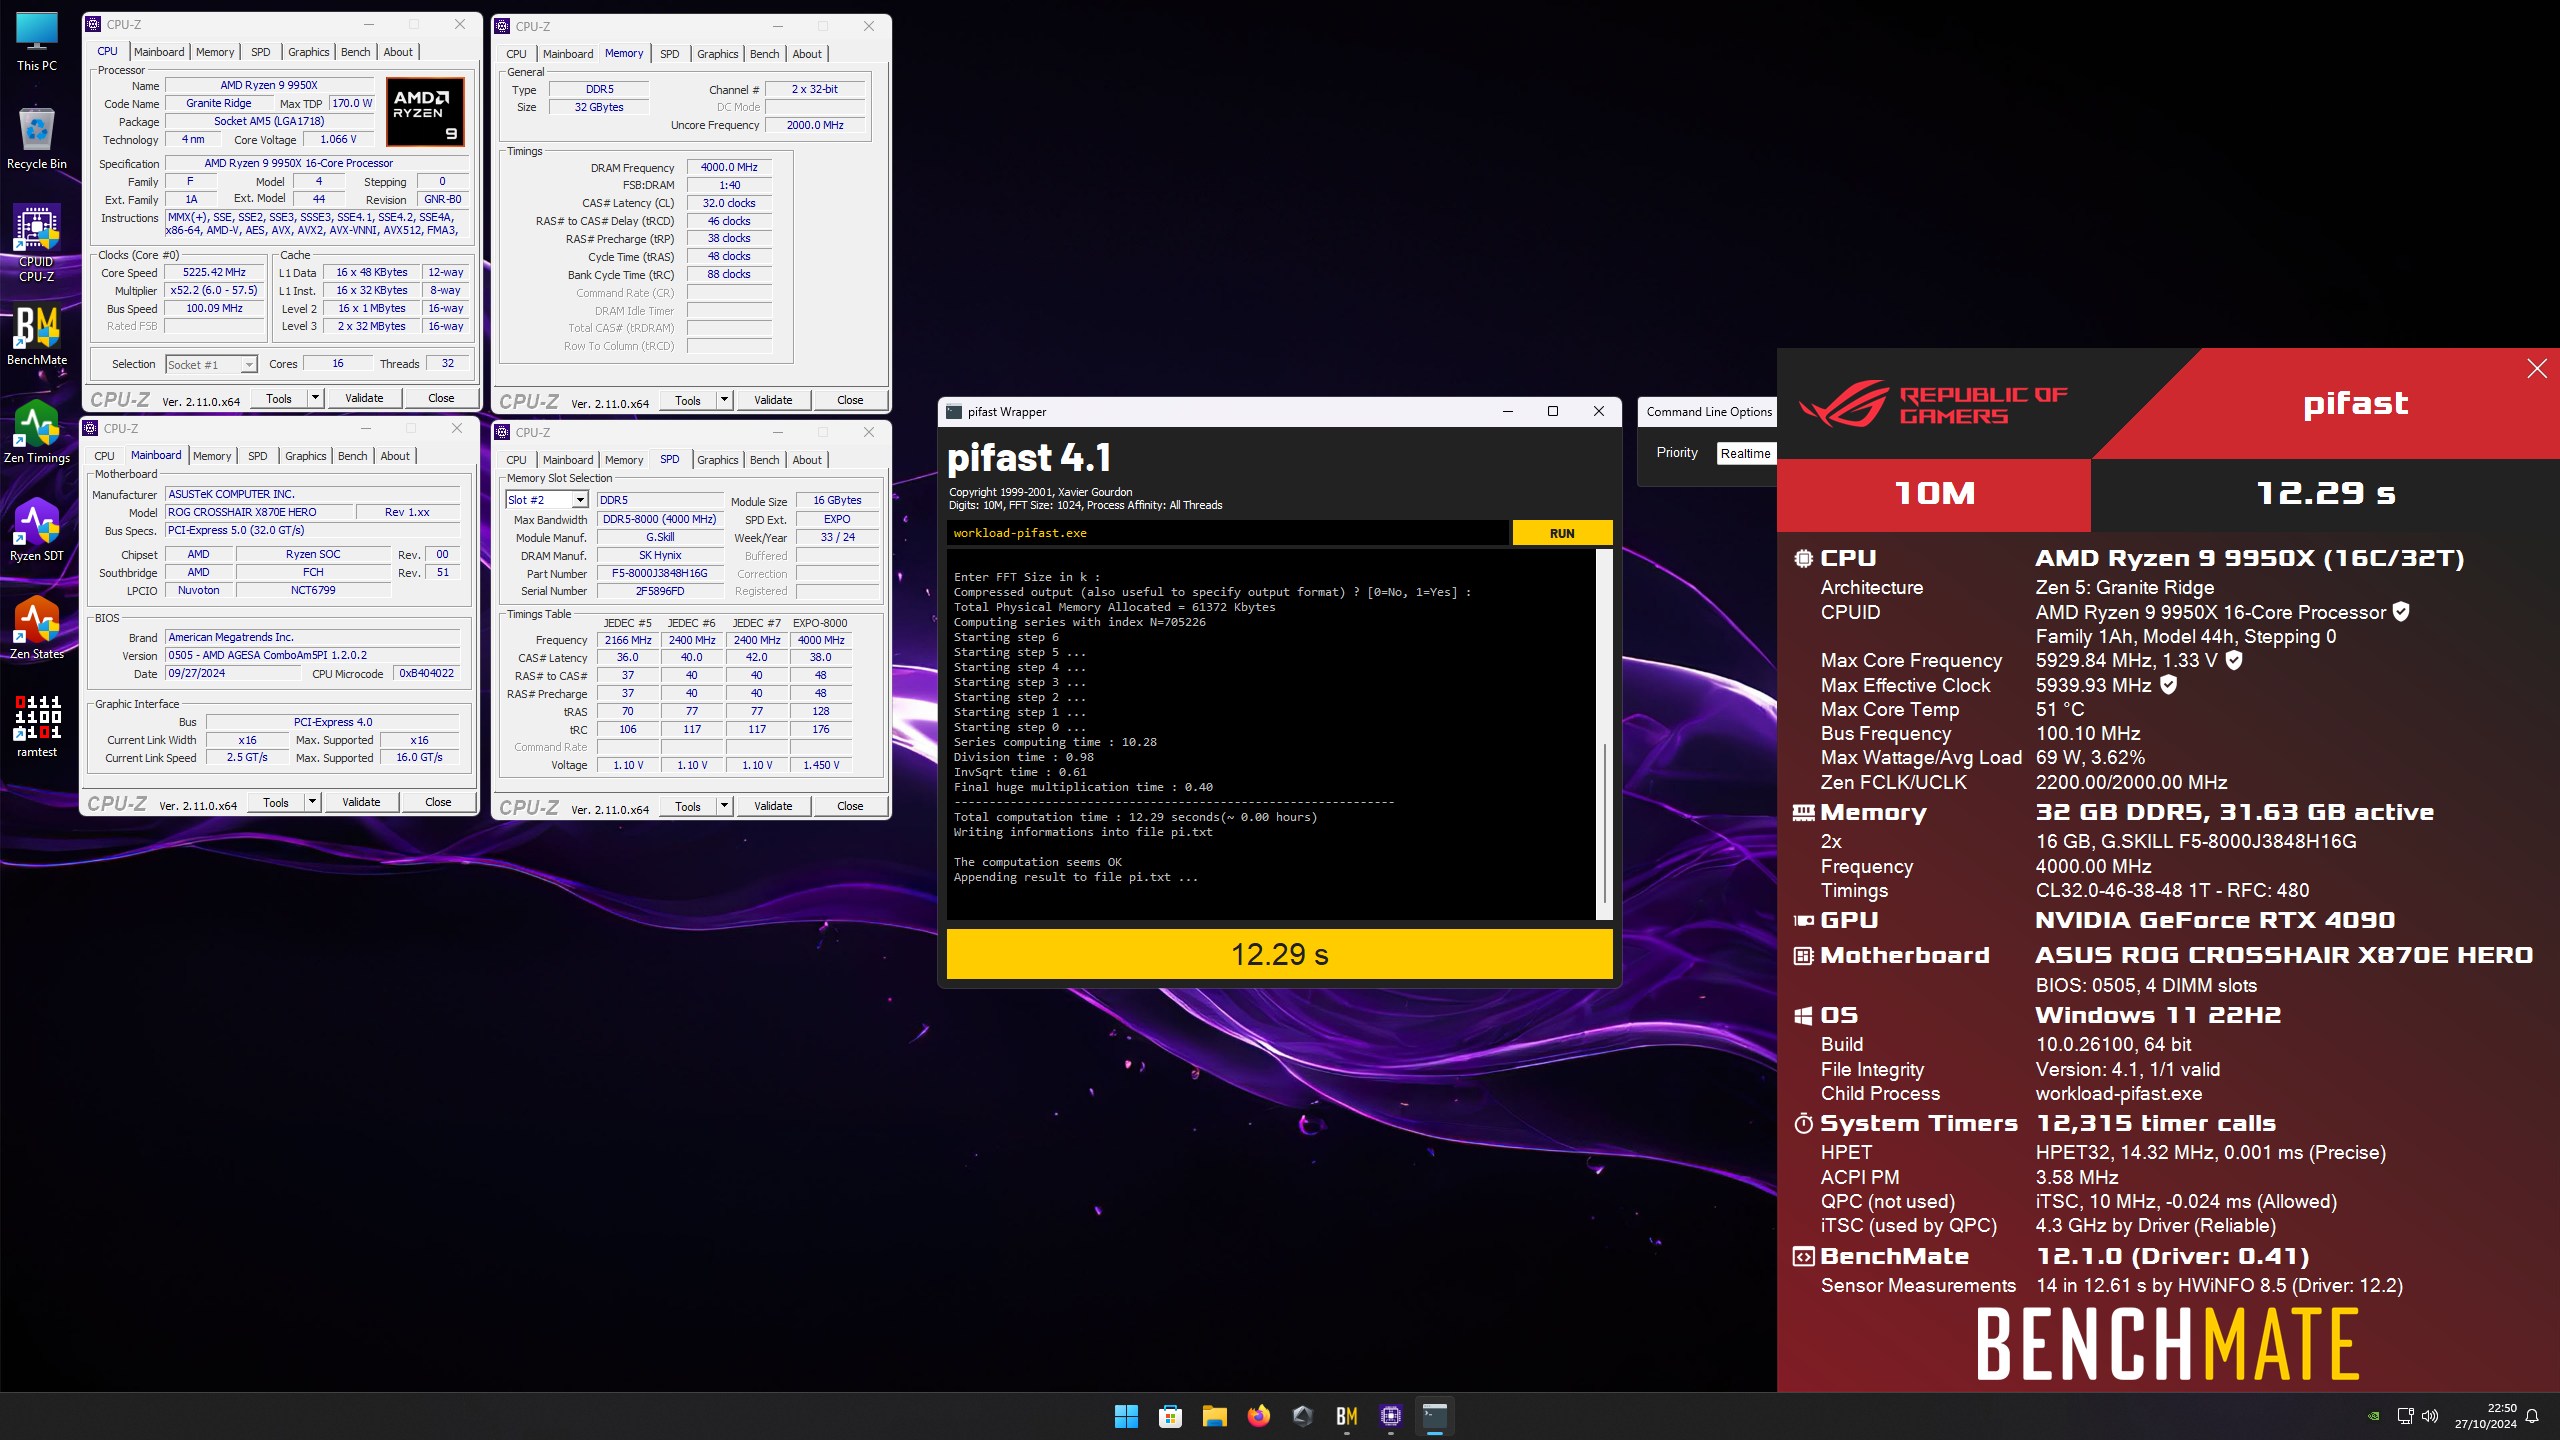The height and width of the screenshot is (1440, 2560).
Task: Open the notifications bell icon
Action: click(x=2532, y=1416)
